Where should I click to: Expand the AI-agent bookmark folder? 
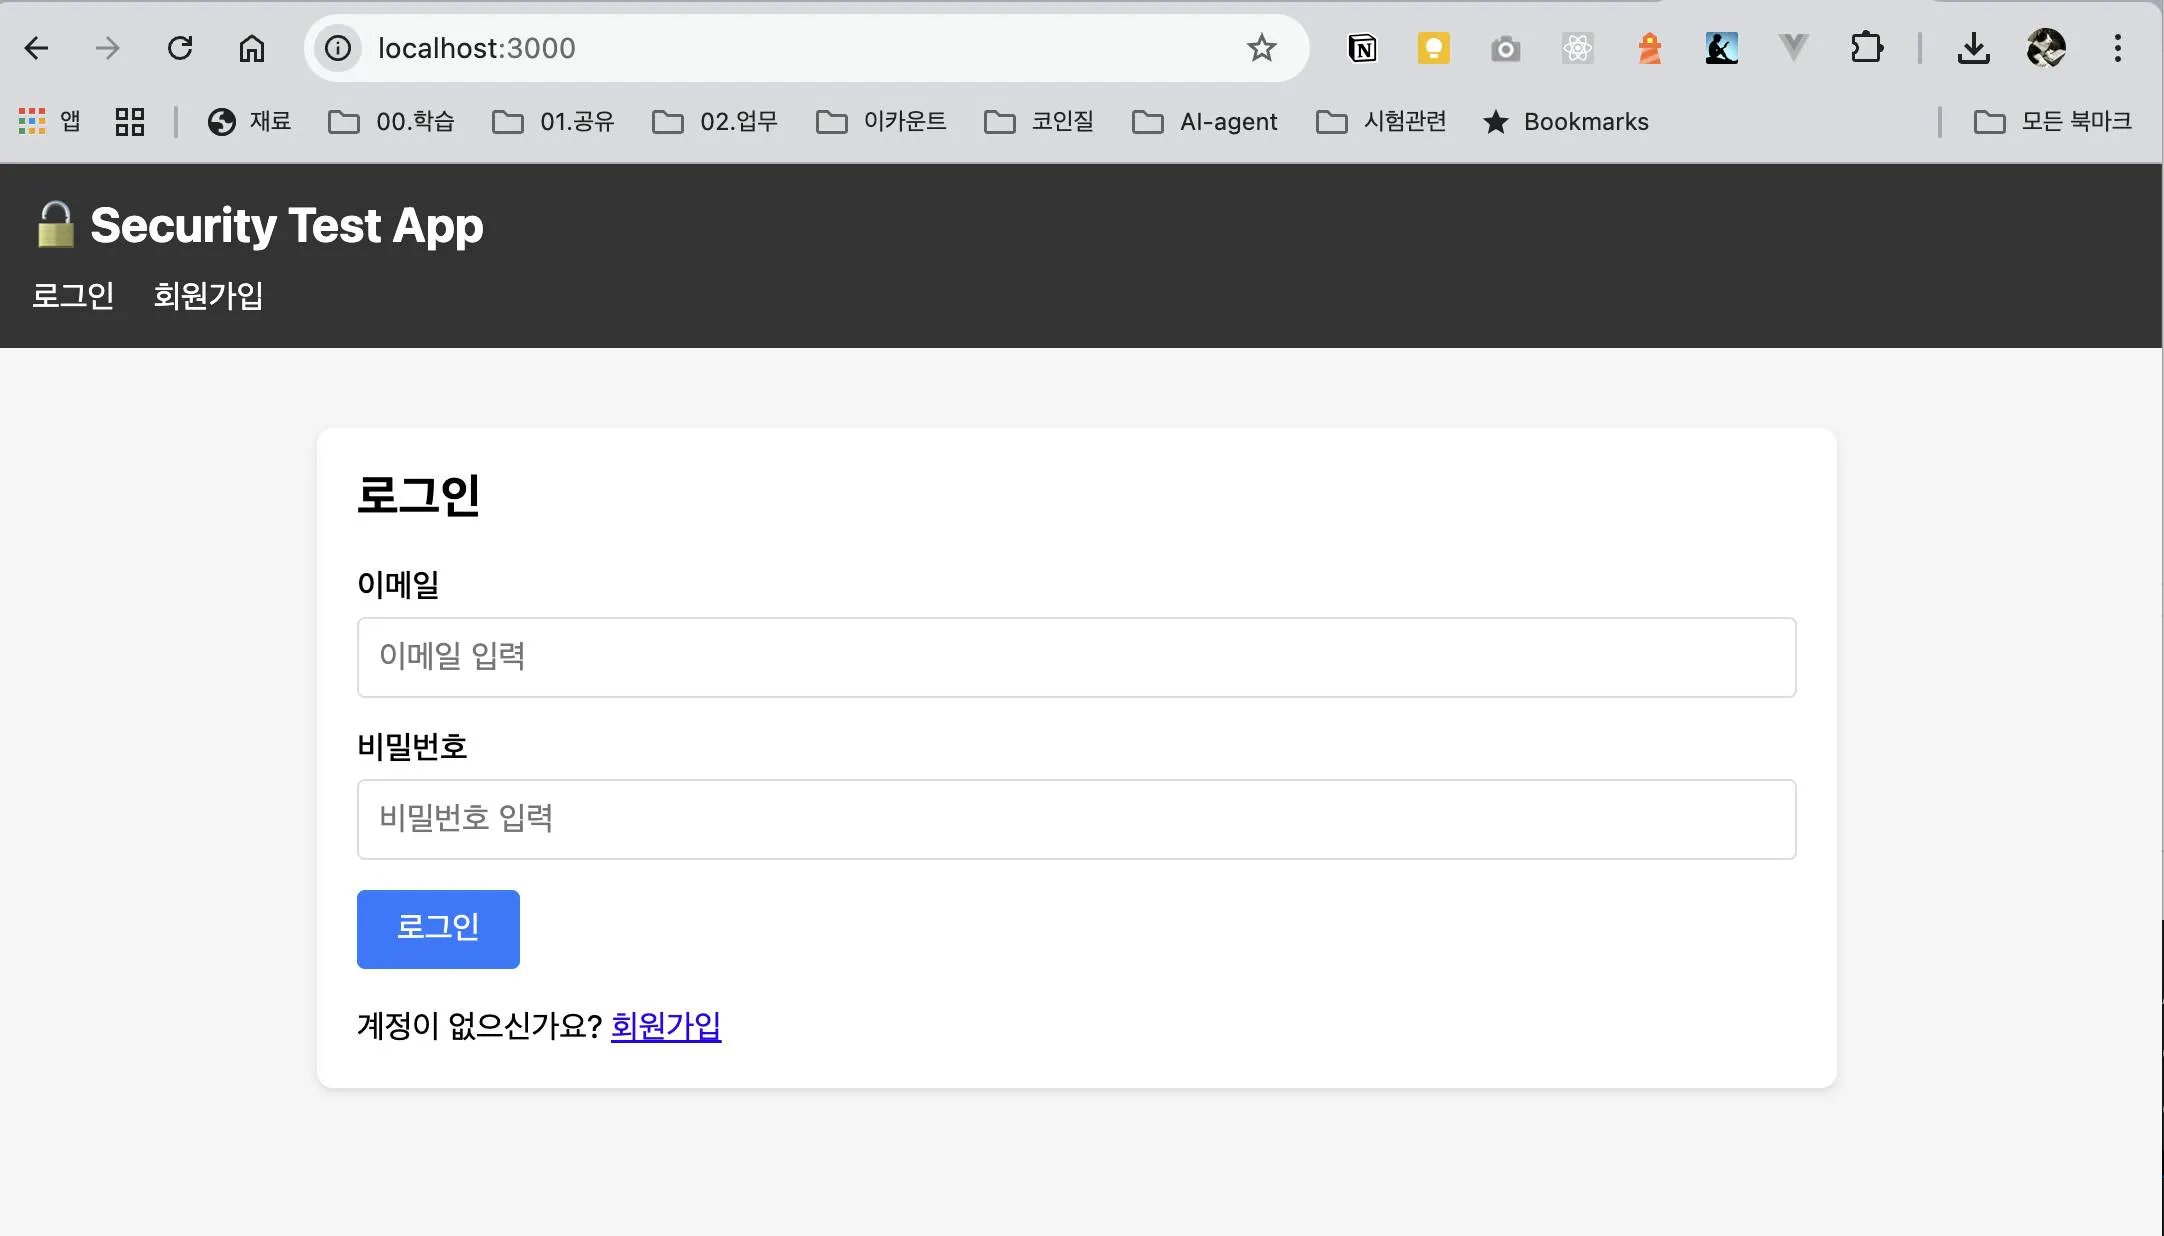[1205, 122]
